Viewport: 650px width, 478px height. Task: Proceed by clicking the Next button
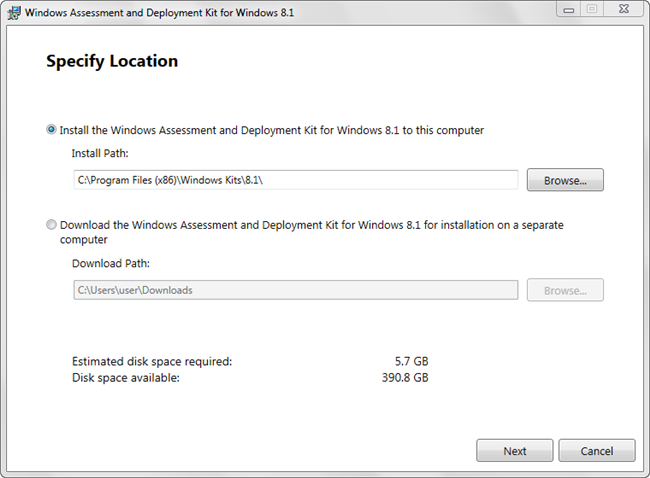click(x=515, y=451)
